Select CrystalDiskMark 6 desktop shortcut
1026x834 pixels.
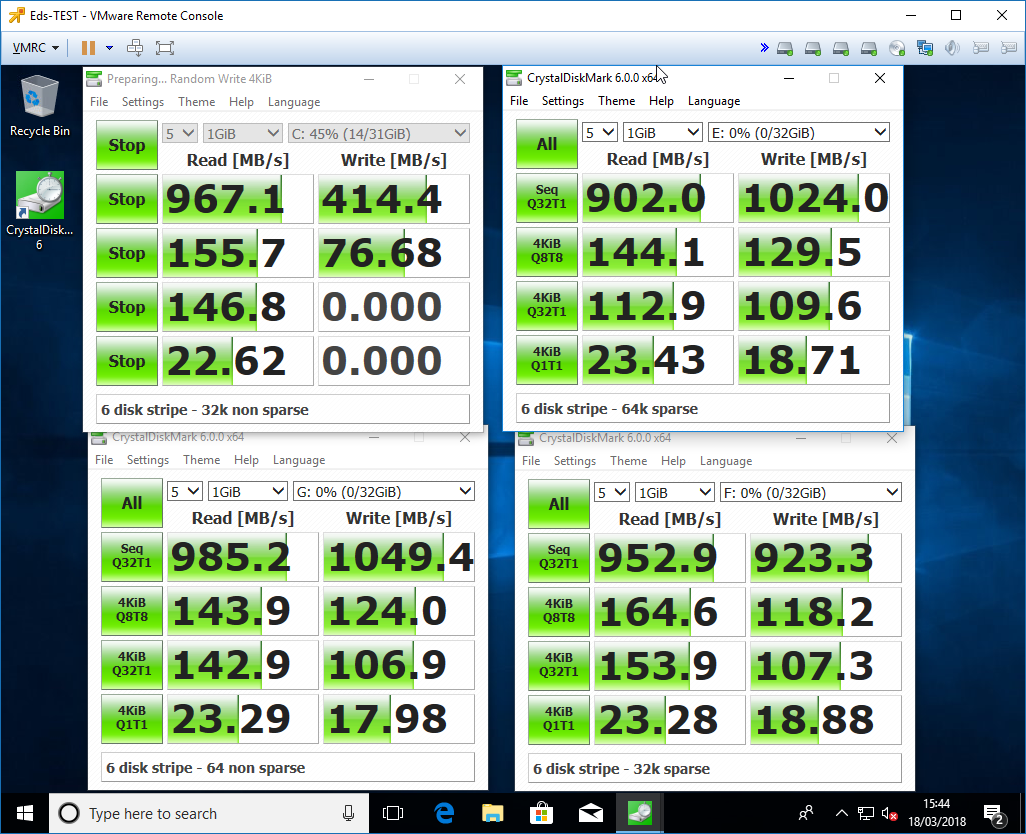[x=39, y=211]
